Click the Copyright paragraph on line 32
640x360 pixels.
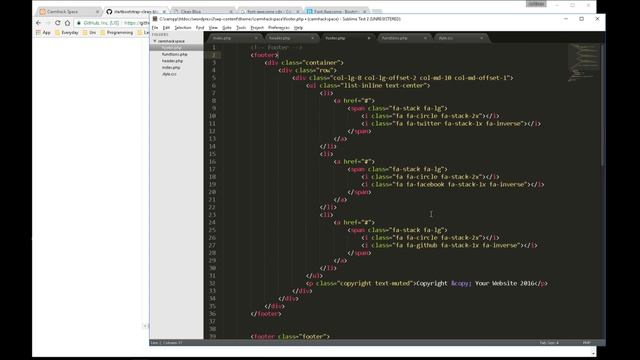[427, 283]
